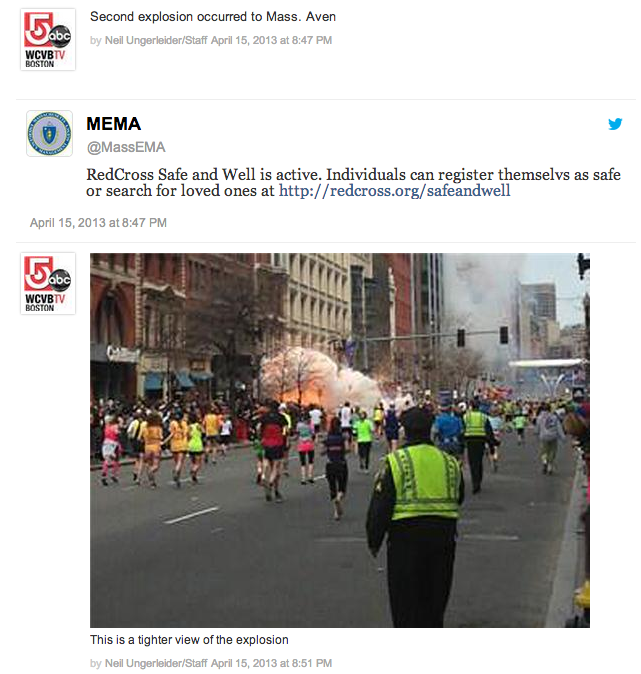
Task: Open the MEMA seal avatar
Action: pos(49,133)
